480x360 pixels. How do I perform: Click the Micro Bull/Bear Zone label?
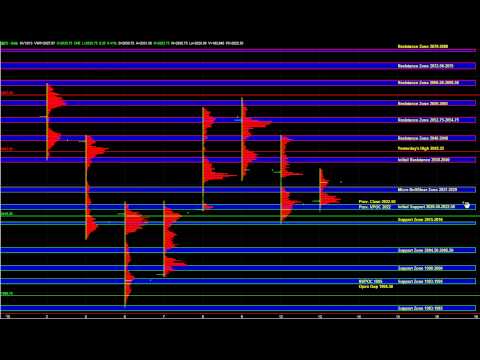pos(427,189)
